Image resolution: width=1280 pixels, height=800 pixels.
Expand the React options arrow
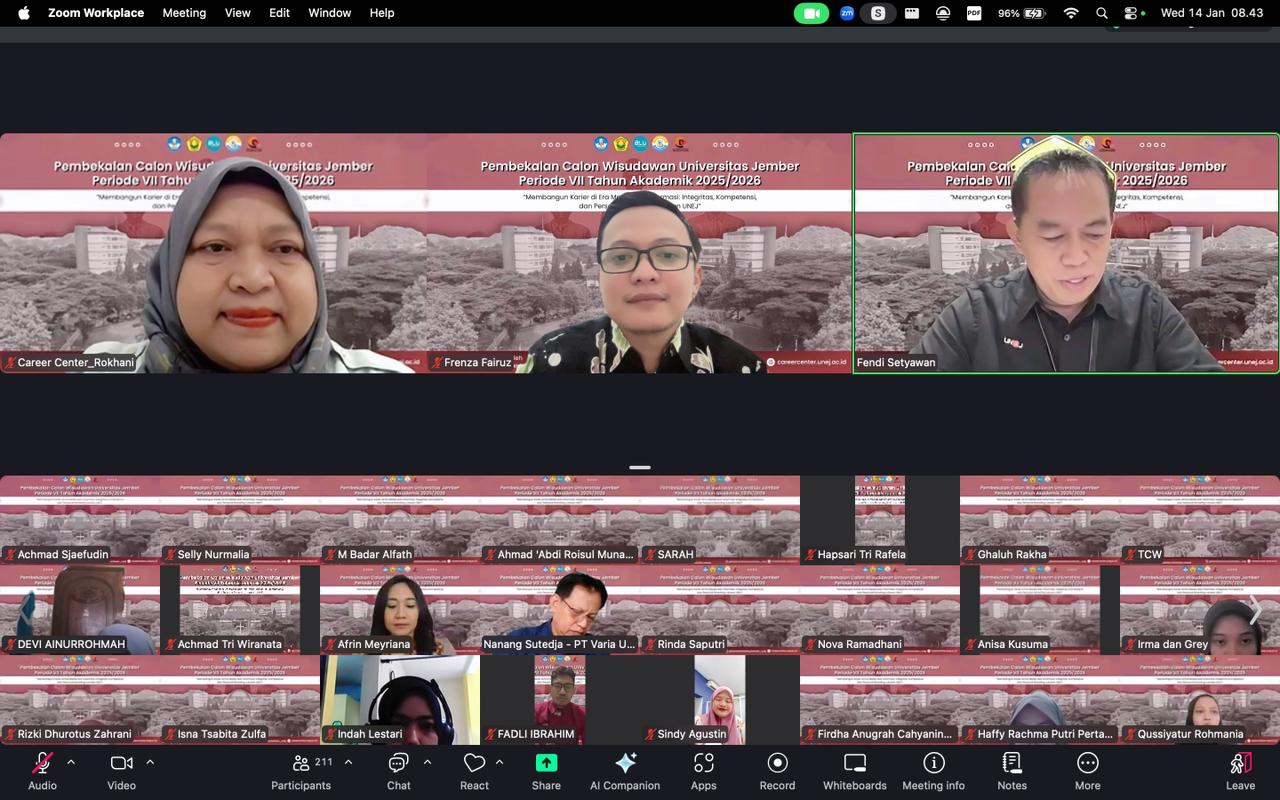499,762
